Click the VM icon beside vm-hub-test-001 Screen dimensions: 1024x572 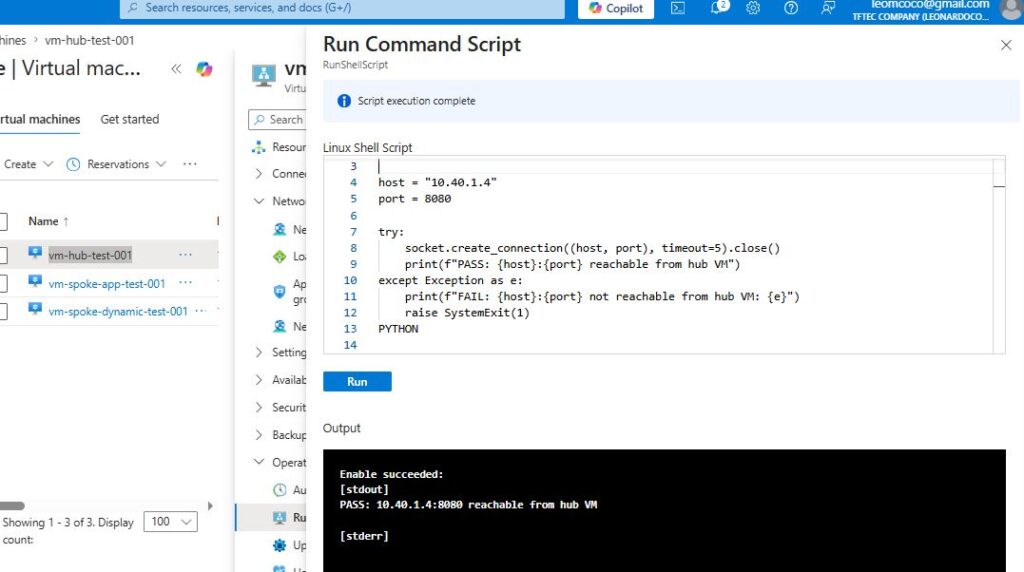coord(35,253)
